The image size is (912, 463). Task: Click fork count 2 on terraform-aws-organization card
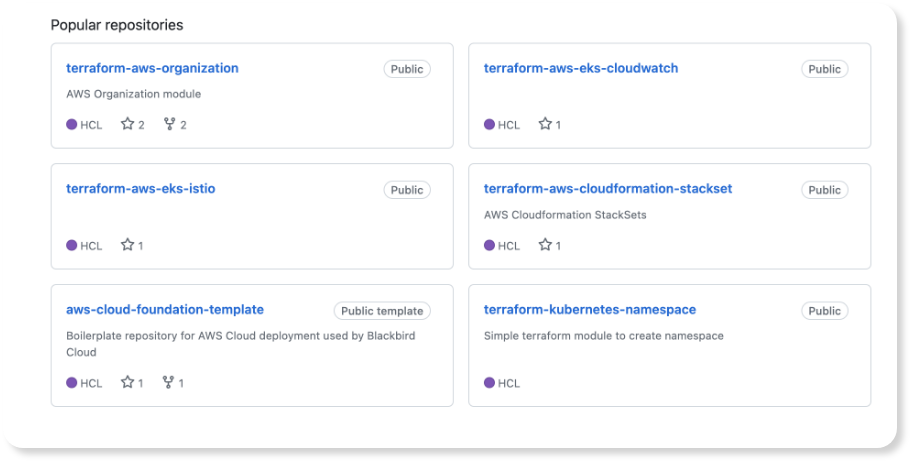tap(183, 125)
